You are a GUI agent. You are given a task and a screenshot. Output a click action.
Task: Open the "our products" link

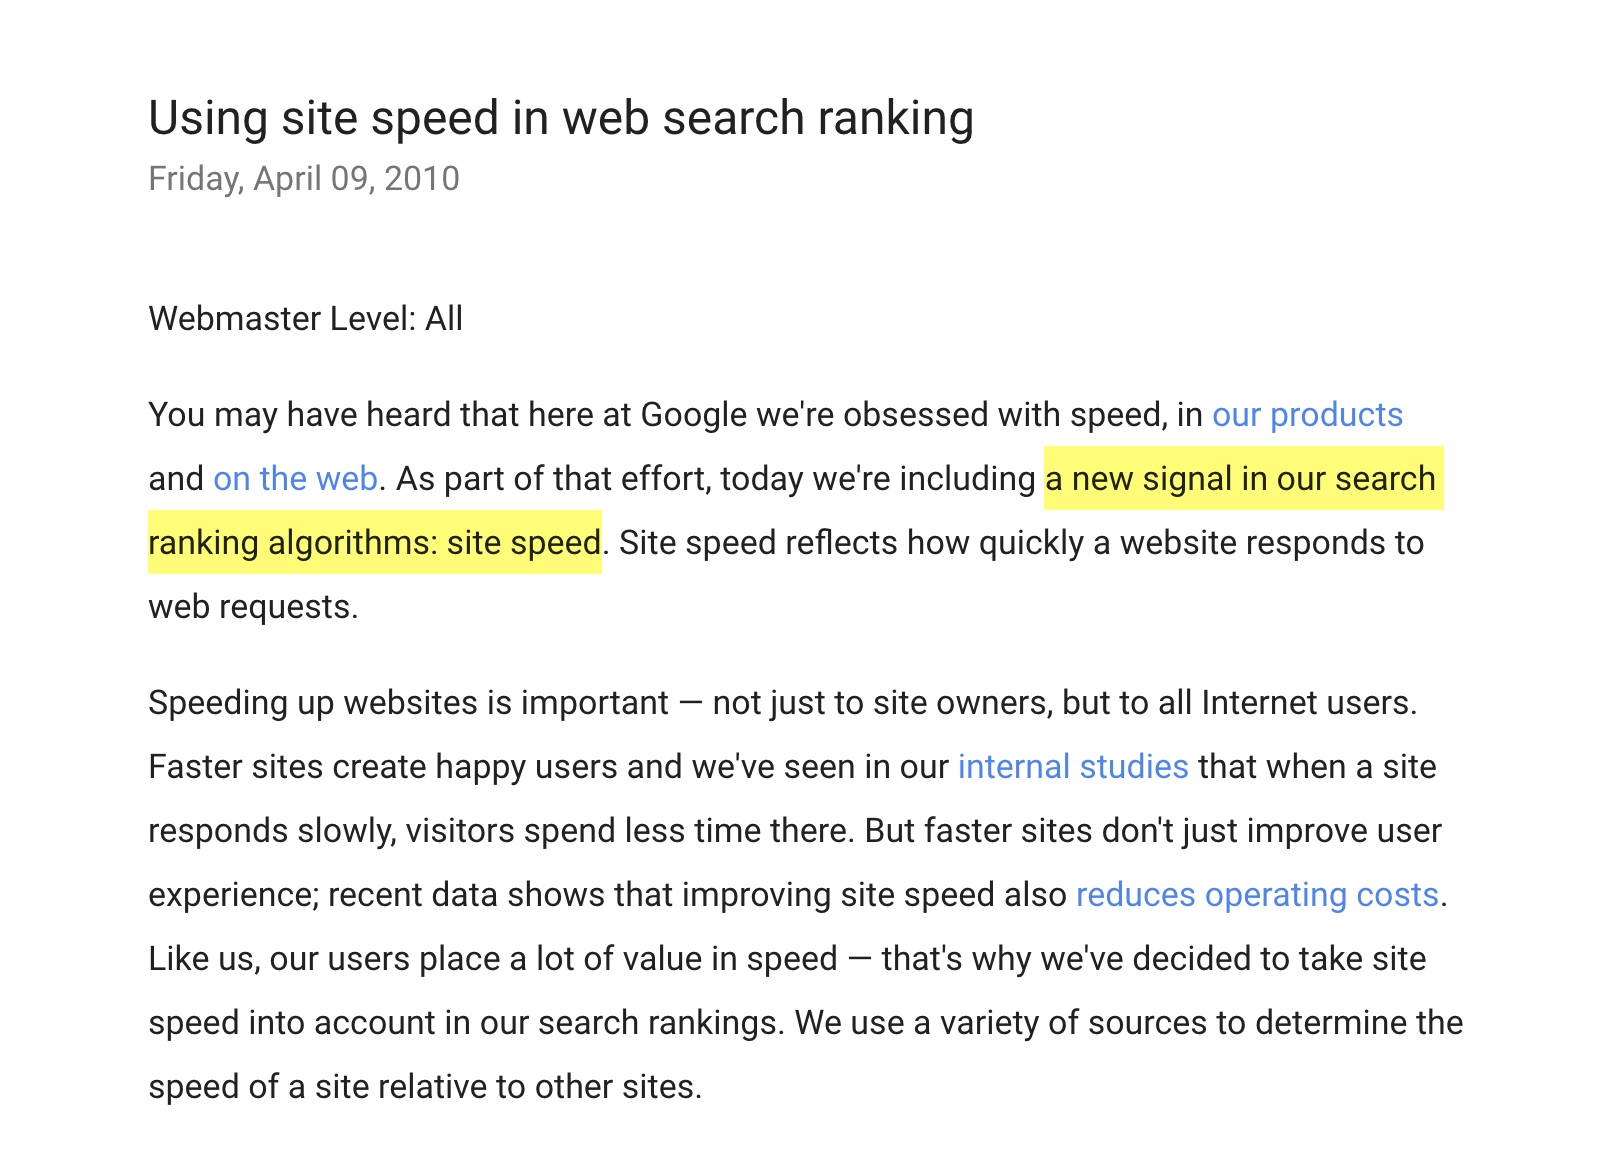1307,415
